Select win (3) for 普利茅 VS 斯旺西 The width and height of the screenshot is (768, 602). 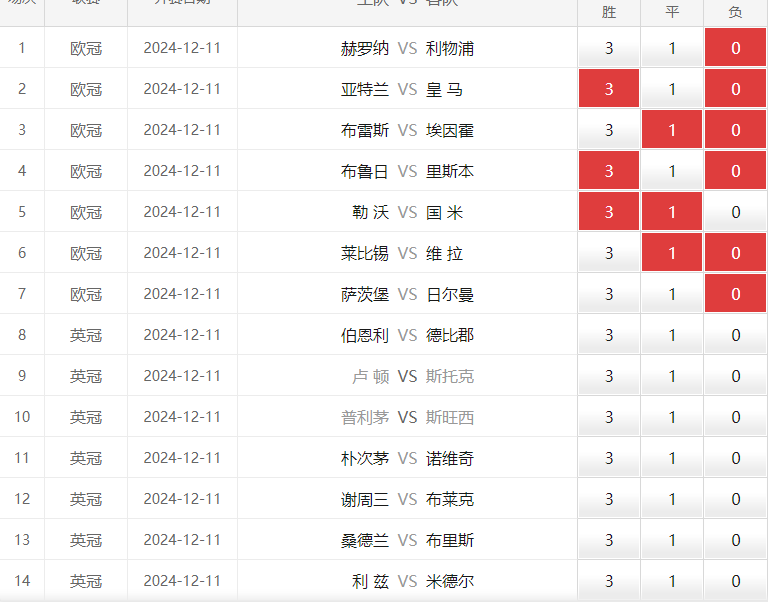609,417
